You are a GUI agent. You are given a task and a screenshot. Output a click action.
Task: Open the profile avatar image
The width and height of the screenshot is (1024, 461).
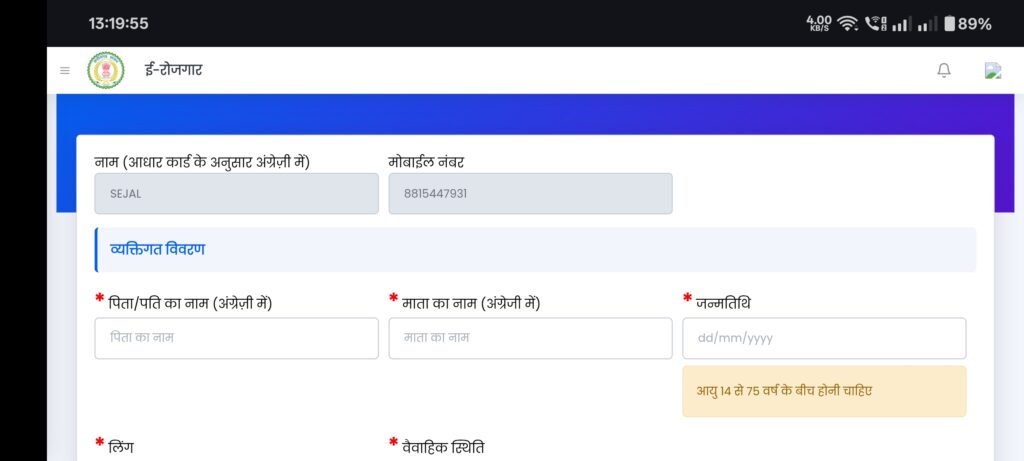(x=992, y=70)
